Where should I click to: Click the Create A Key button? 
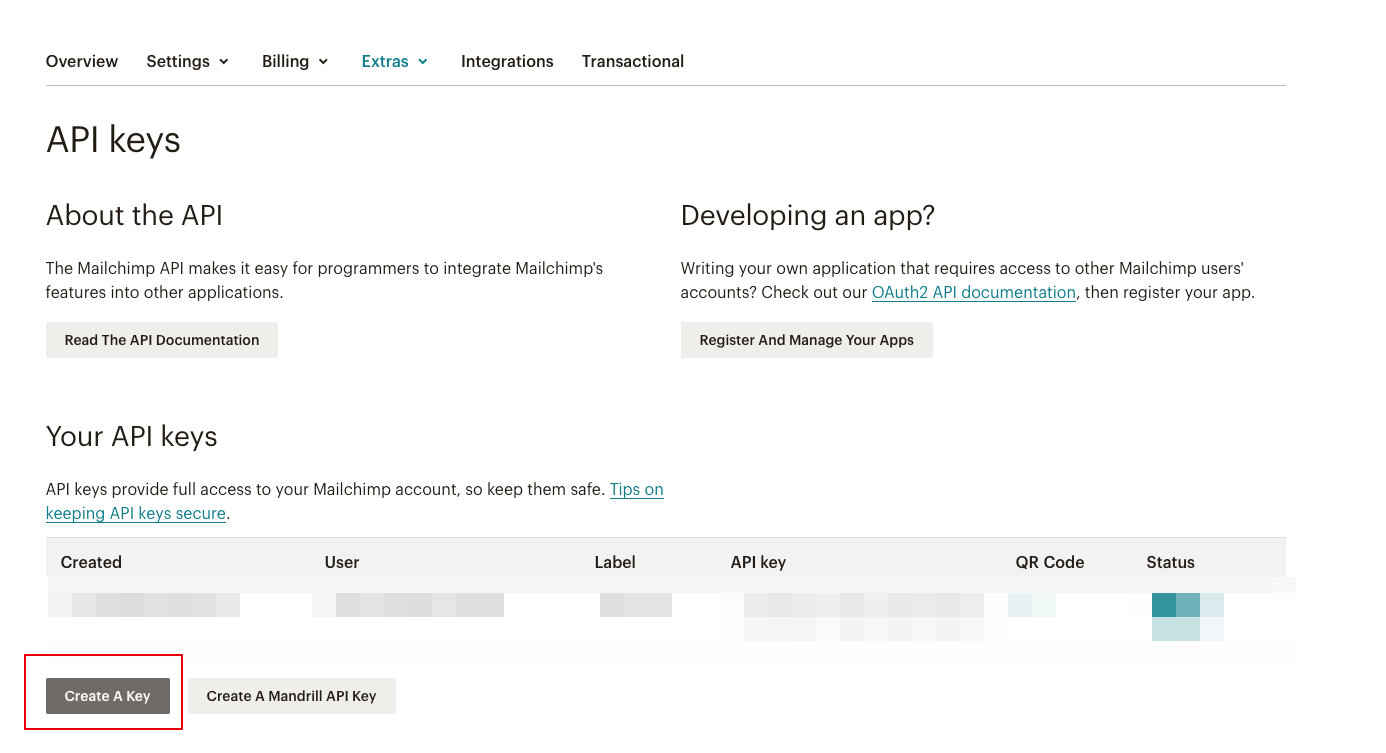pos(107,696)
